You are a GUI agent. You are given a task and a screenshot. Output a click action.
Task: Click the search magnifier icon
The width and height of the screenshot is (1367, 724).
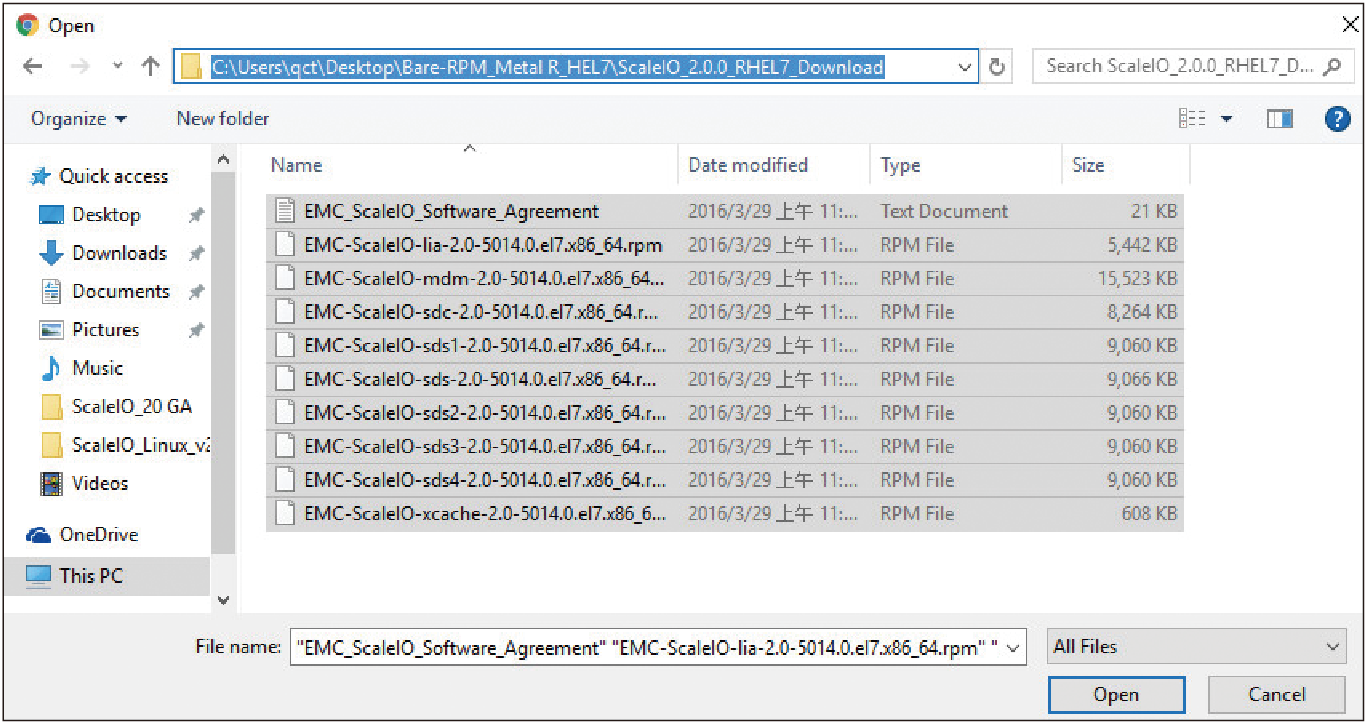1331,67
